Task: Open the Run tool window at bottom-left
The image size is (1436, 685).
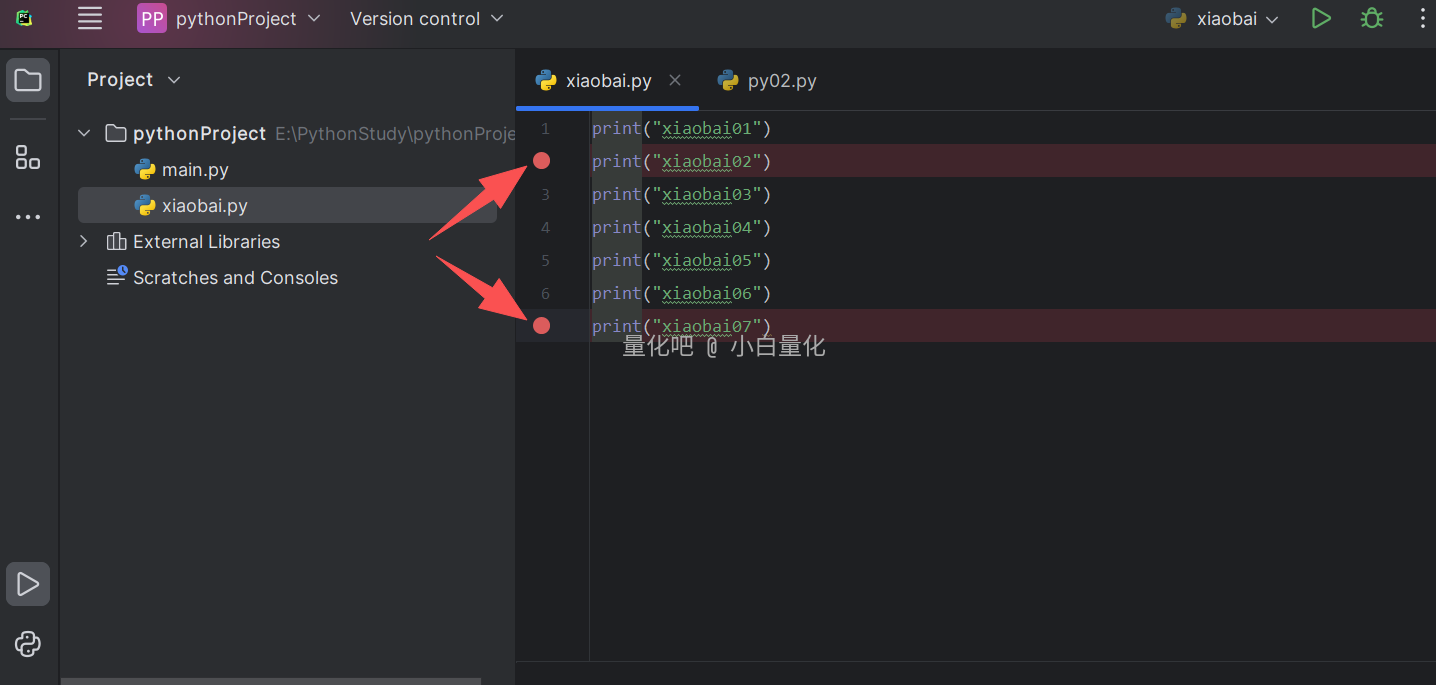Action: (28, 584)
